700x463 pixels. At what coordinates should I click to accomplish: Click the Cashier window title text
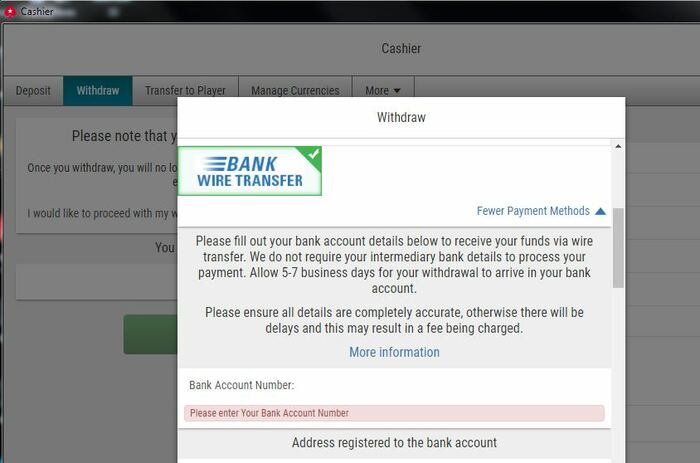pos(37,12)
